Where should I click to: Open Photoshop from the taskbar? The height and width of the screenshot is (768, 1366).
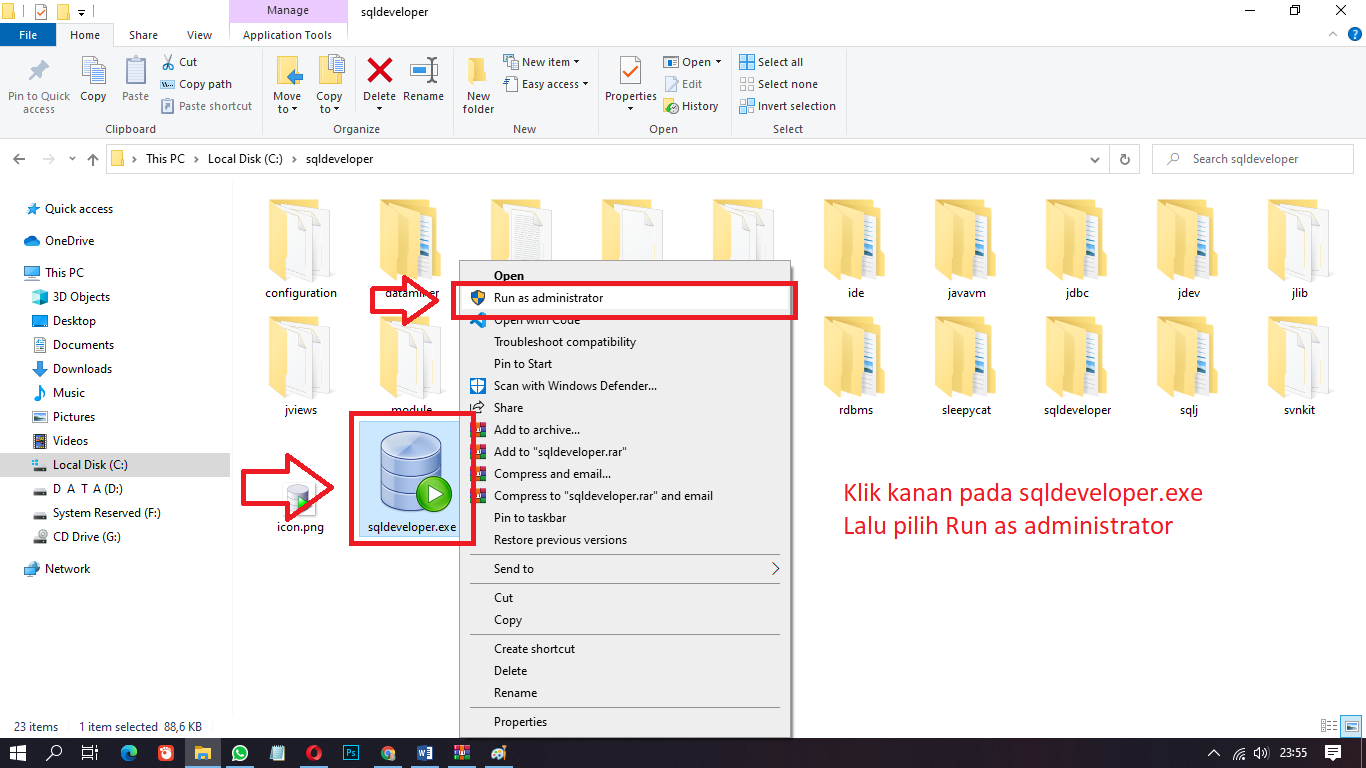click(351, 753)
